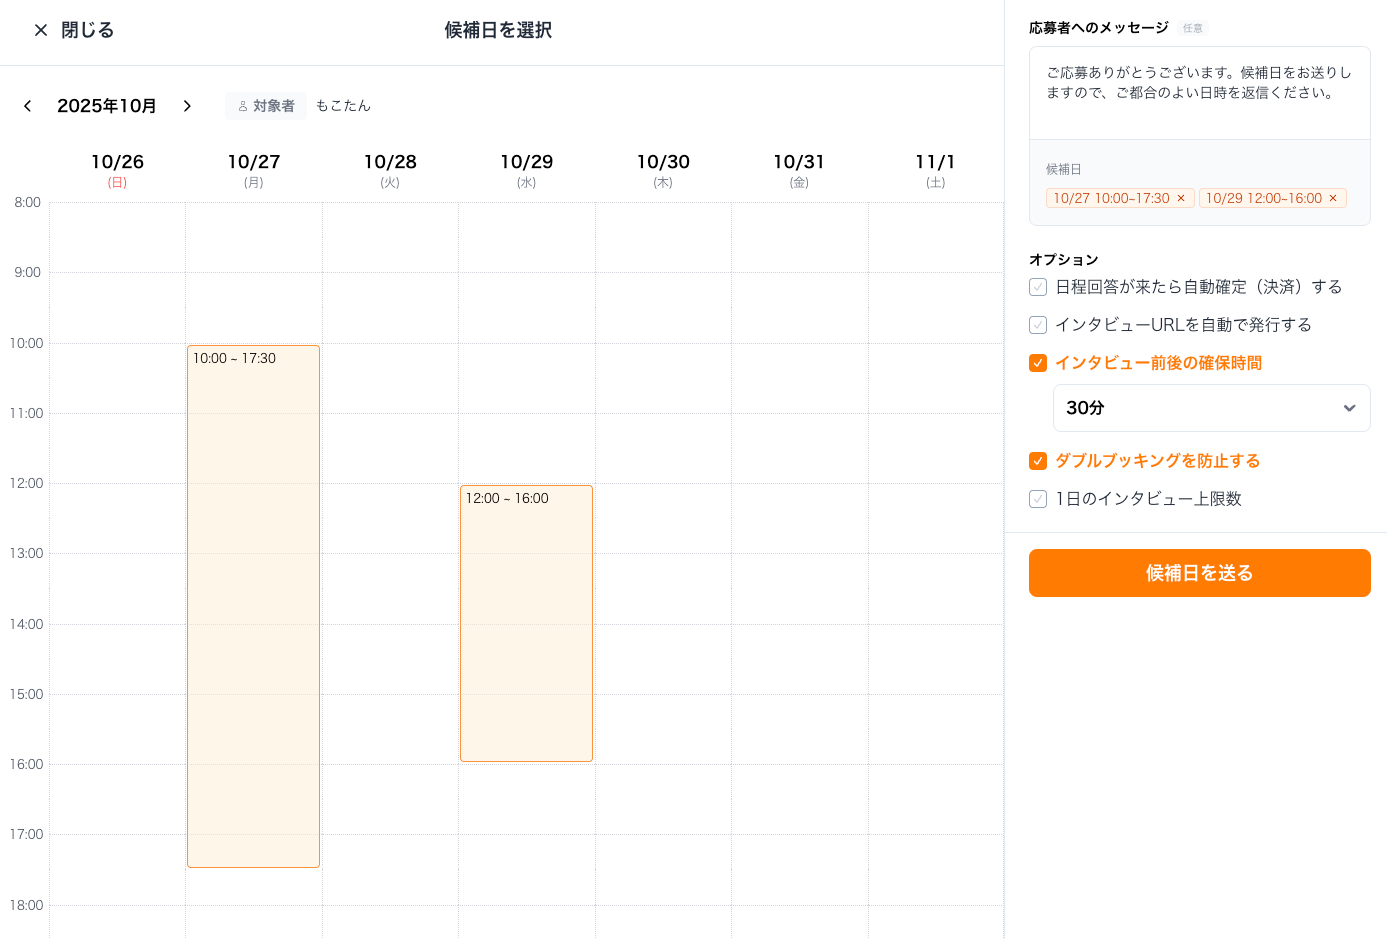Click the 10/31 (金) column header
The image size is (1387, 939).
799,170
